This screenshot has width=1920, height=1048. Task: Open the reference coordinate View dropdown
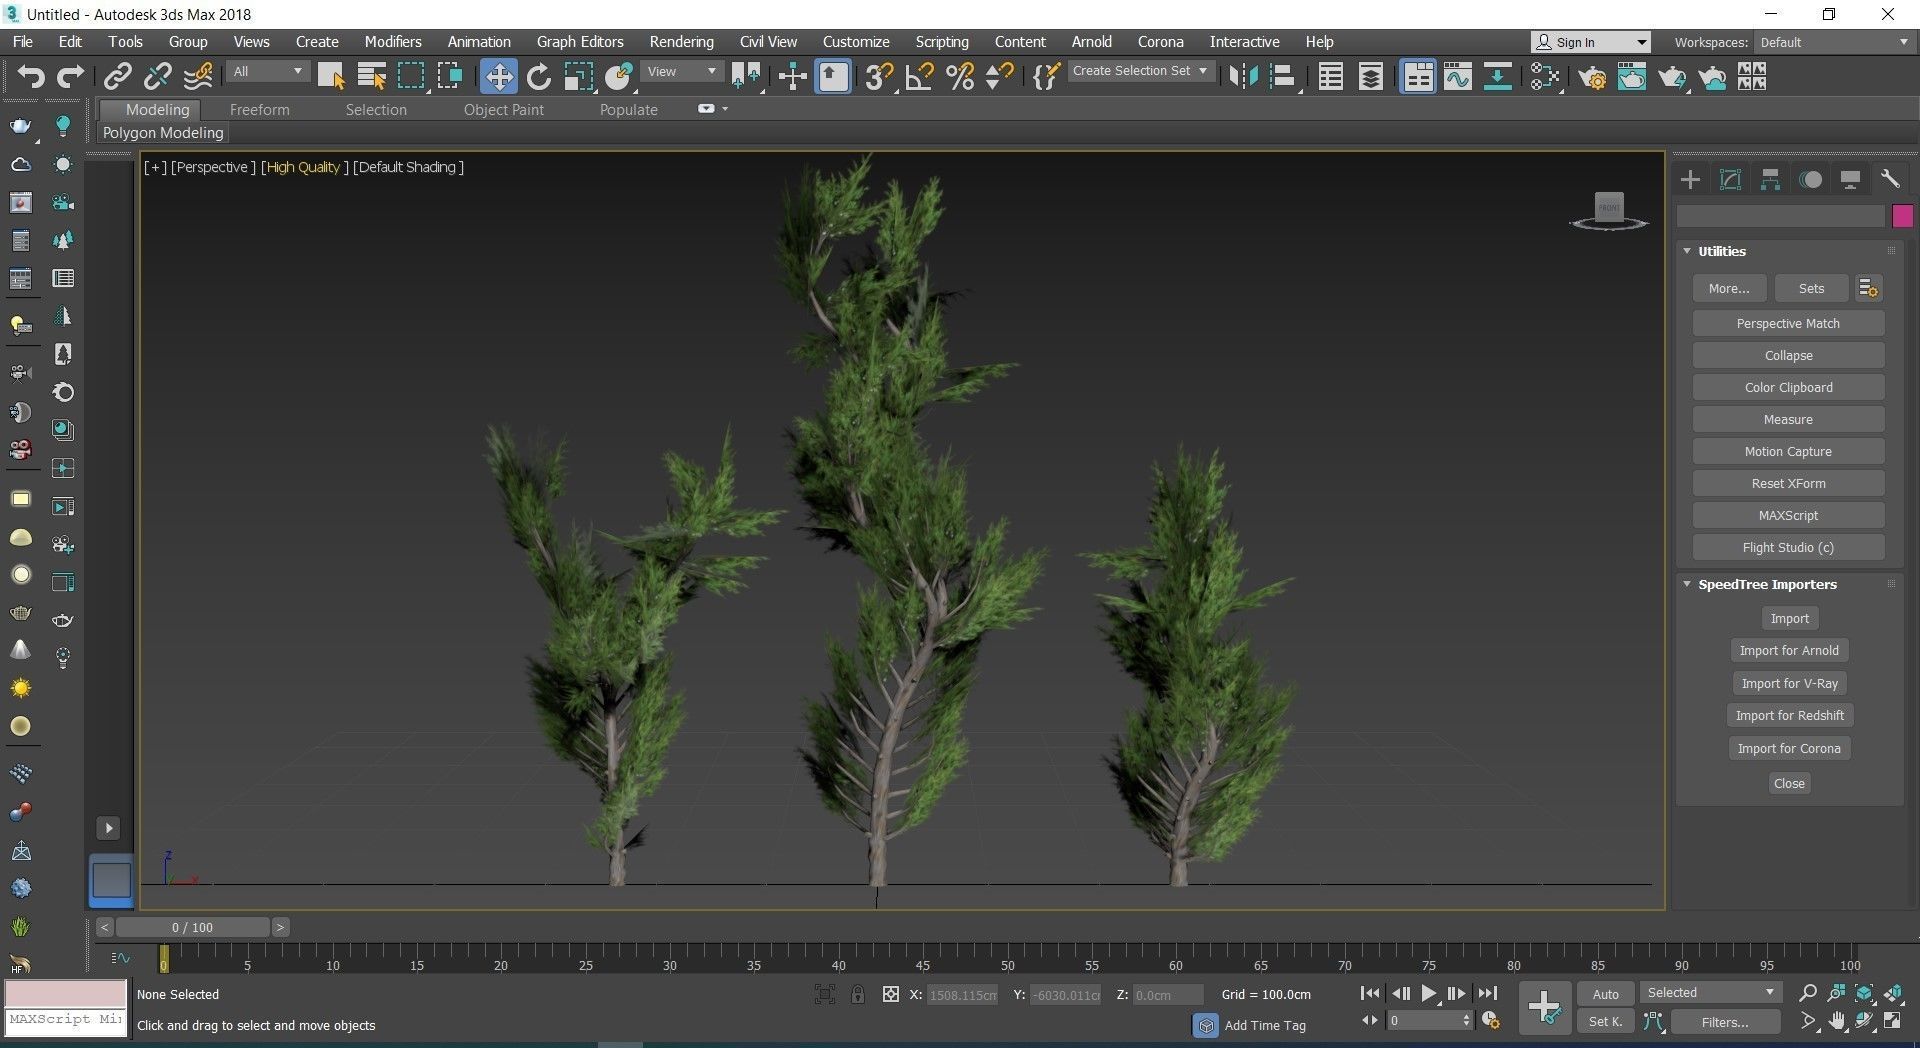(x=682, y=72)
